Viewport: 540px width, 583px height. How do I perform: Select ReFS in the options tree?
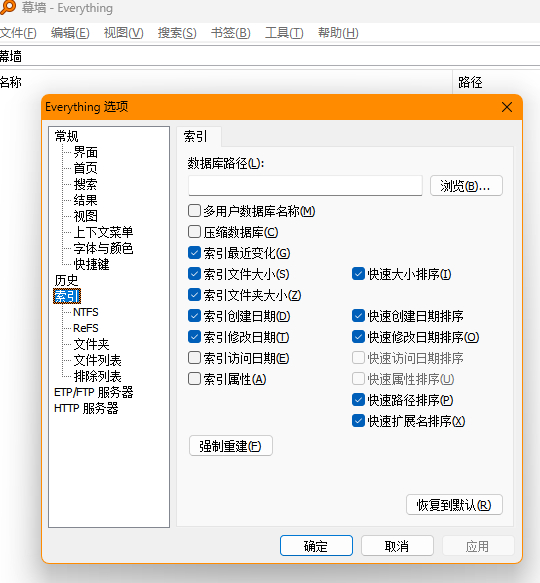(x=86, y=328)
